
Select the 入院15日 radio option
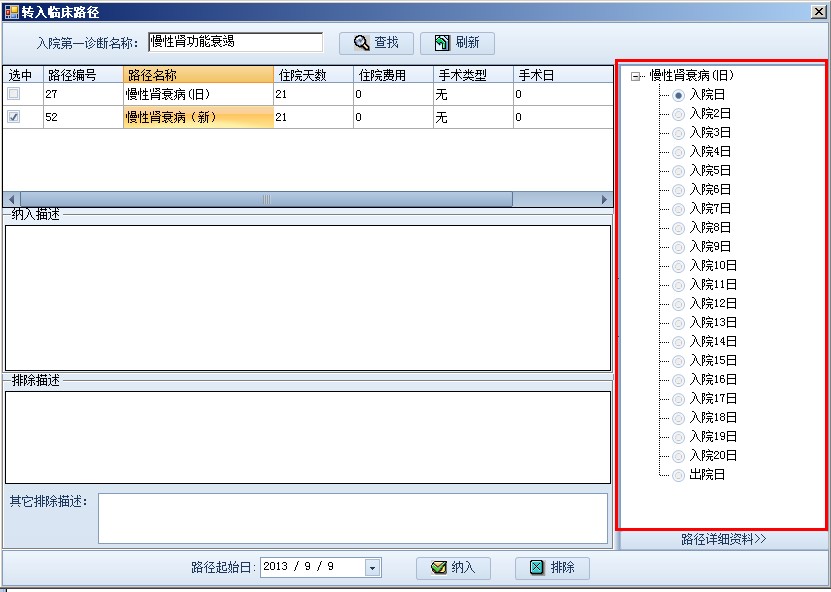point(678,361)
